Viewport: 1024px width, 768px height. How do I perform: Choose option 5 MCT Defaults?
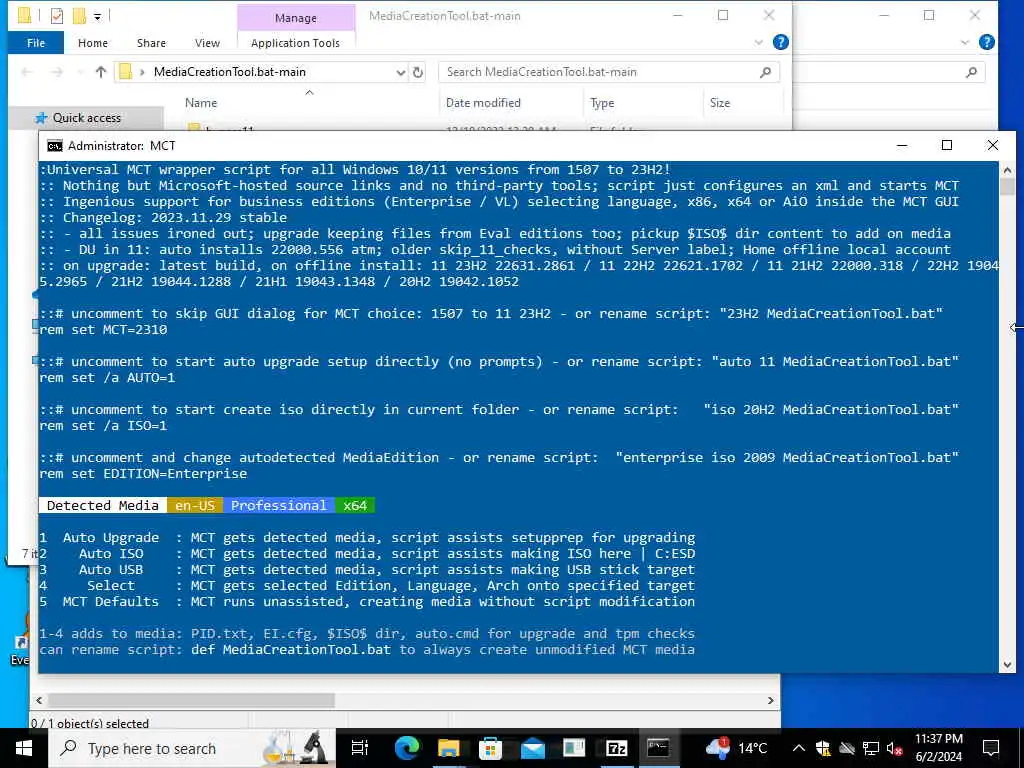tap(367, 601)
